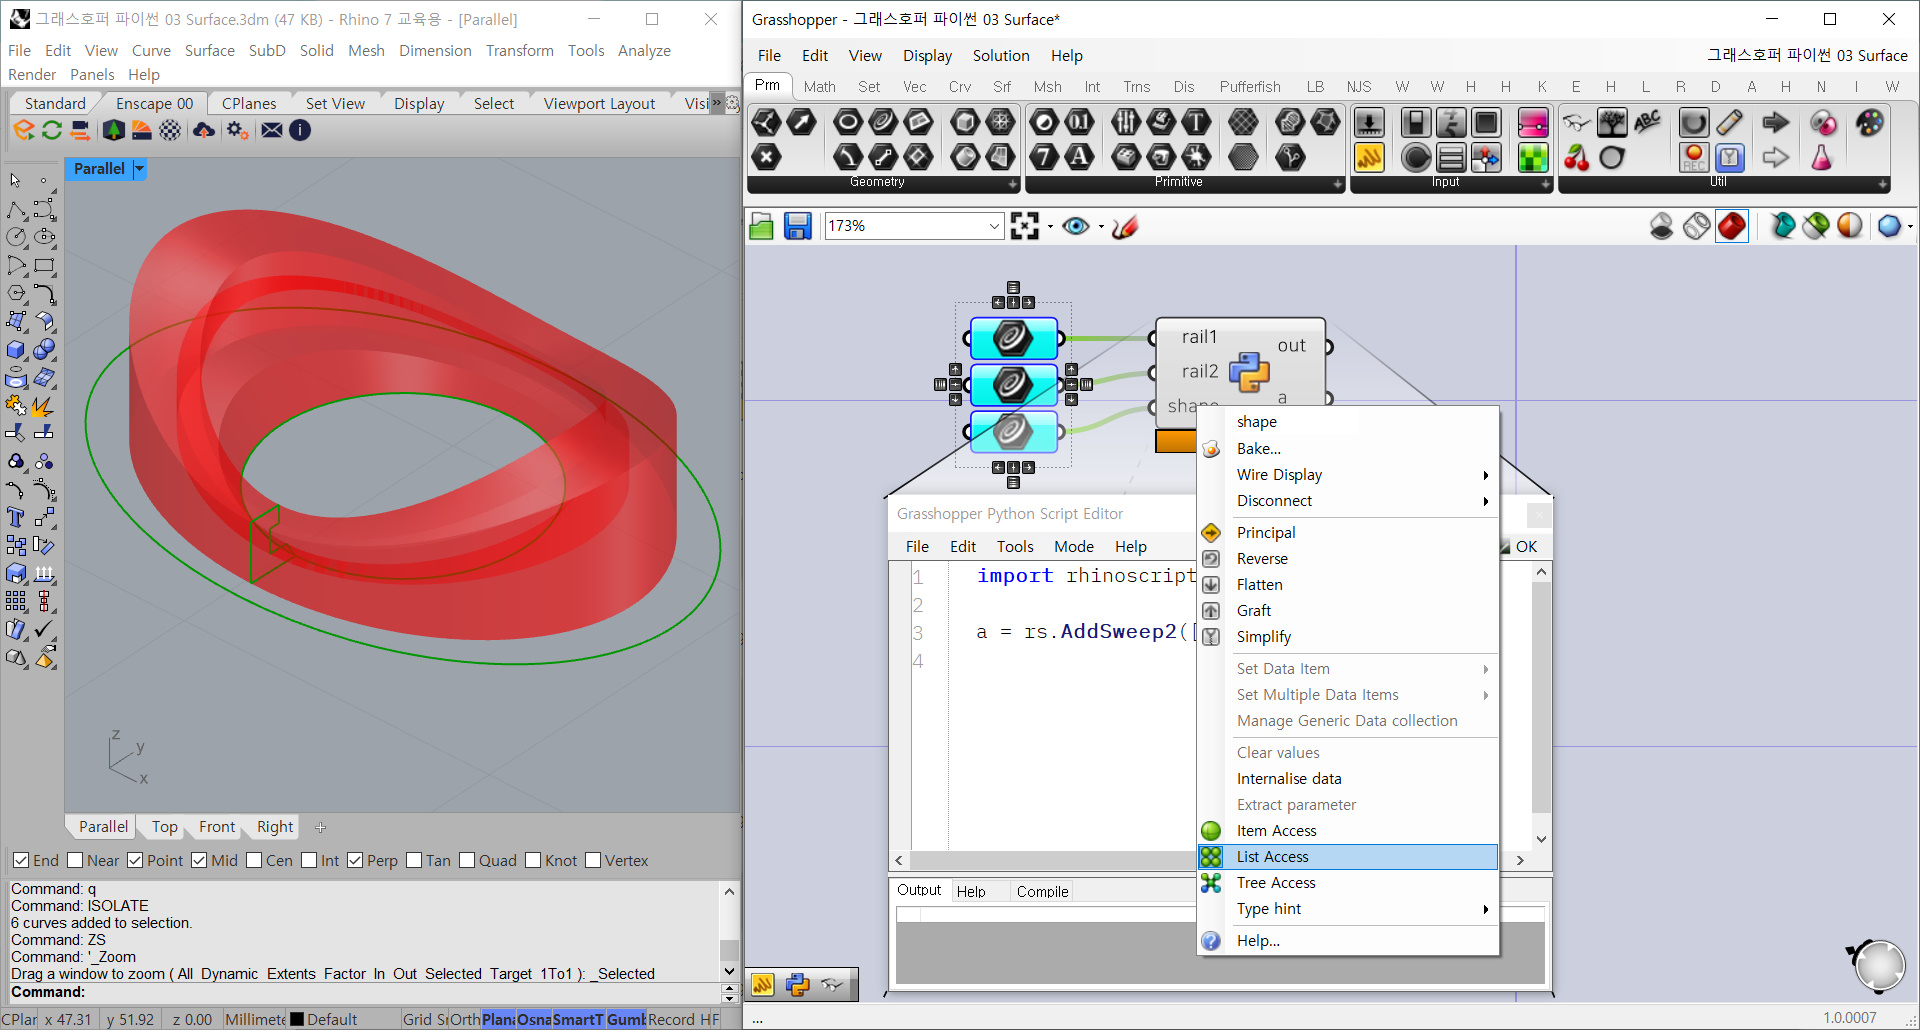Open preview eye options dropdown arrow
Image resolution: width=1920 pixels, height=1030 pixels.
pyautogui.click(x=1101, y=227)
